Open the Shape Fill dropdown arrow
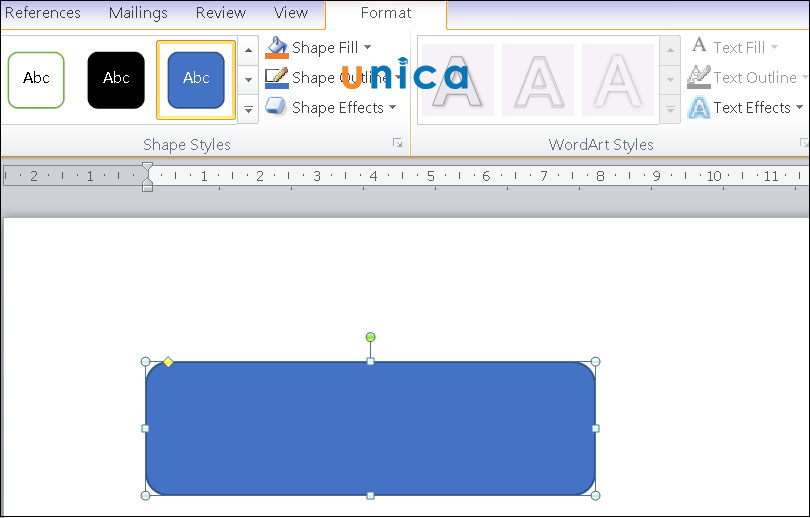This screenshot has width=810, height=518. (x=368, y=47)
